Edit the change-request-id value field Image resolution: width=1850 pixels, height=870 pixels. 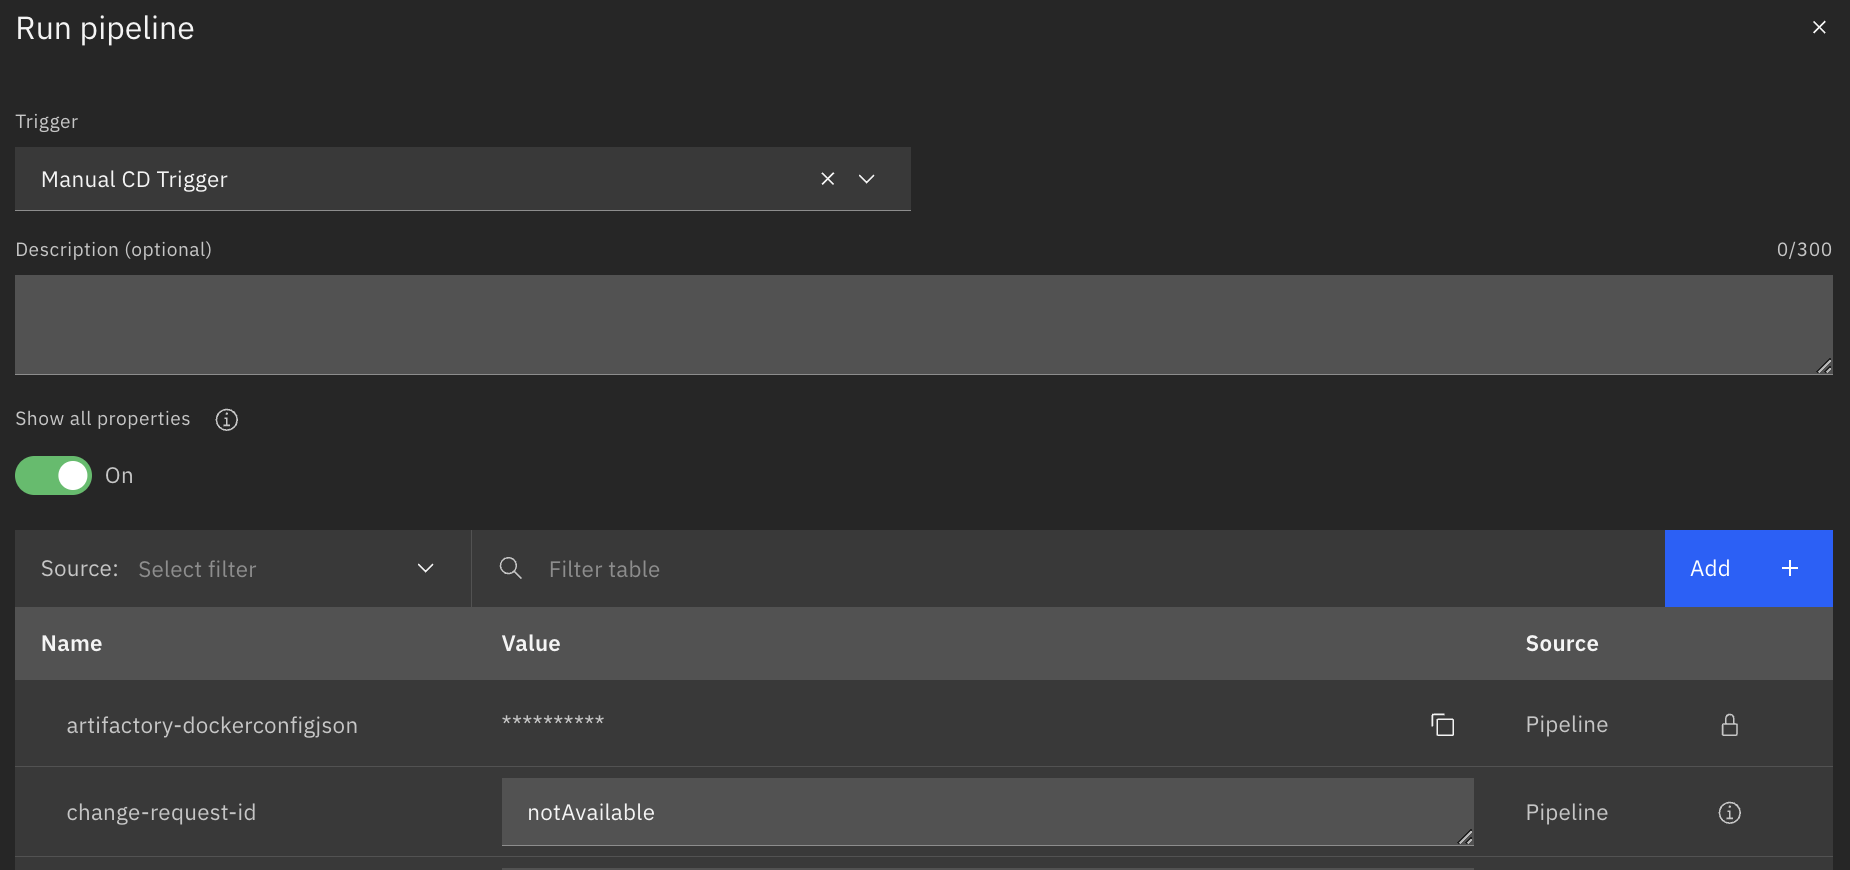[x=987, y=812]
